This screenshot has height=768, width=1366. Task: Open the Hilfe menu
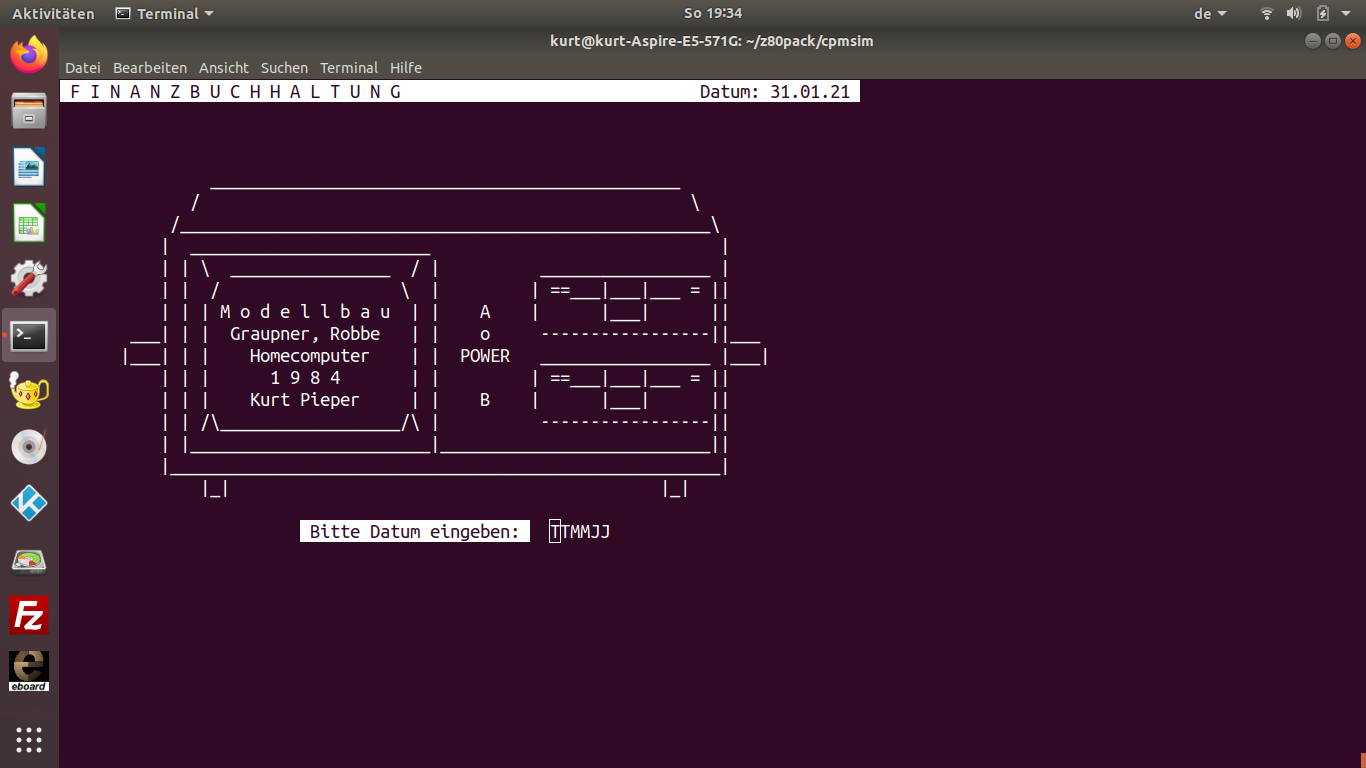(406, 68)
